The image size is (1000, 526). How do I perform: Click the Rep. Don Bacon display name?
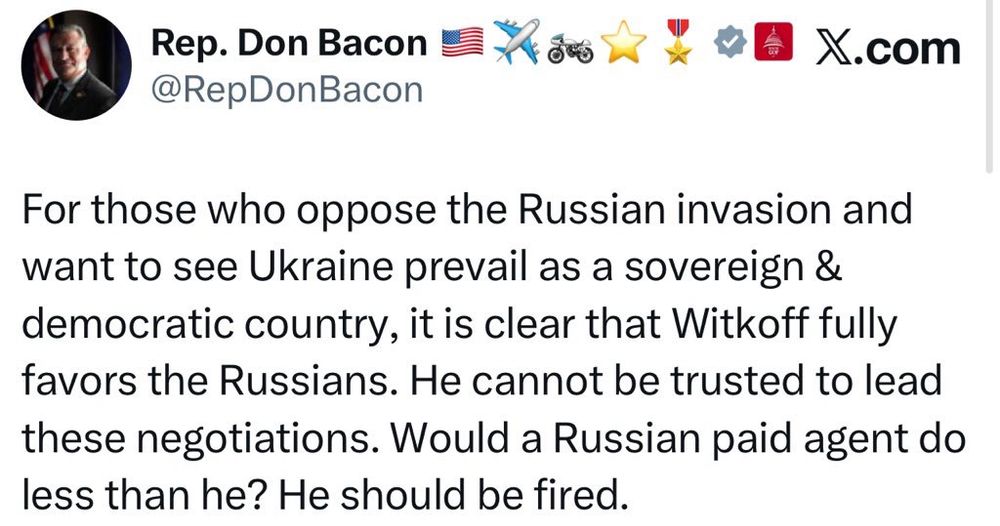click(289, 43)
